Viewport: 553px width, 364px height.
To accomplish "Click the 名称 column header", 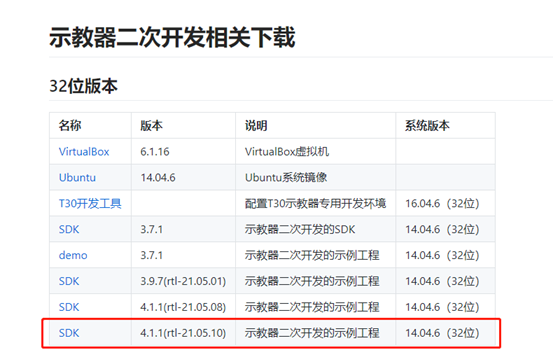I will [x=70, y=126].
